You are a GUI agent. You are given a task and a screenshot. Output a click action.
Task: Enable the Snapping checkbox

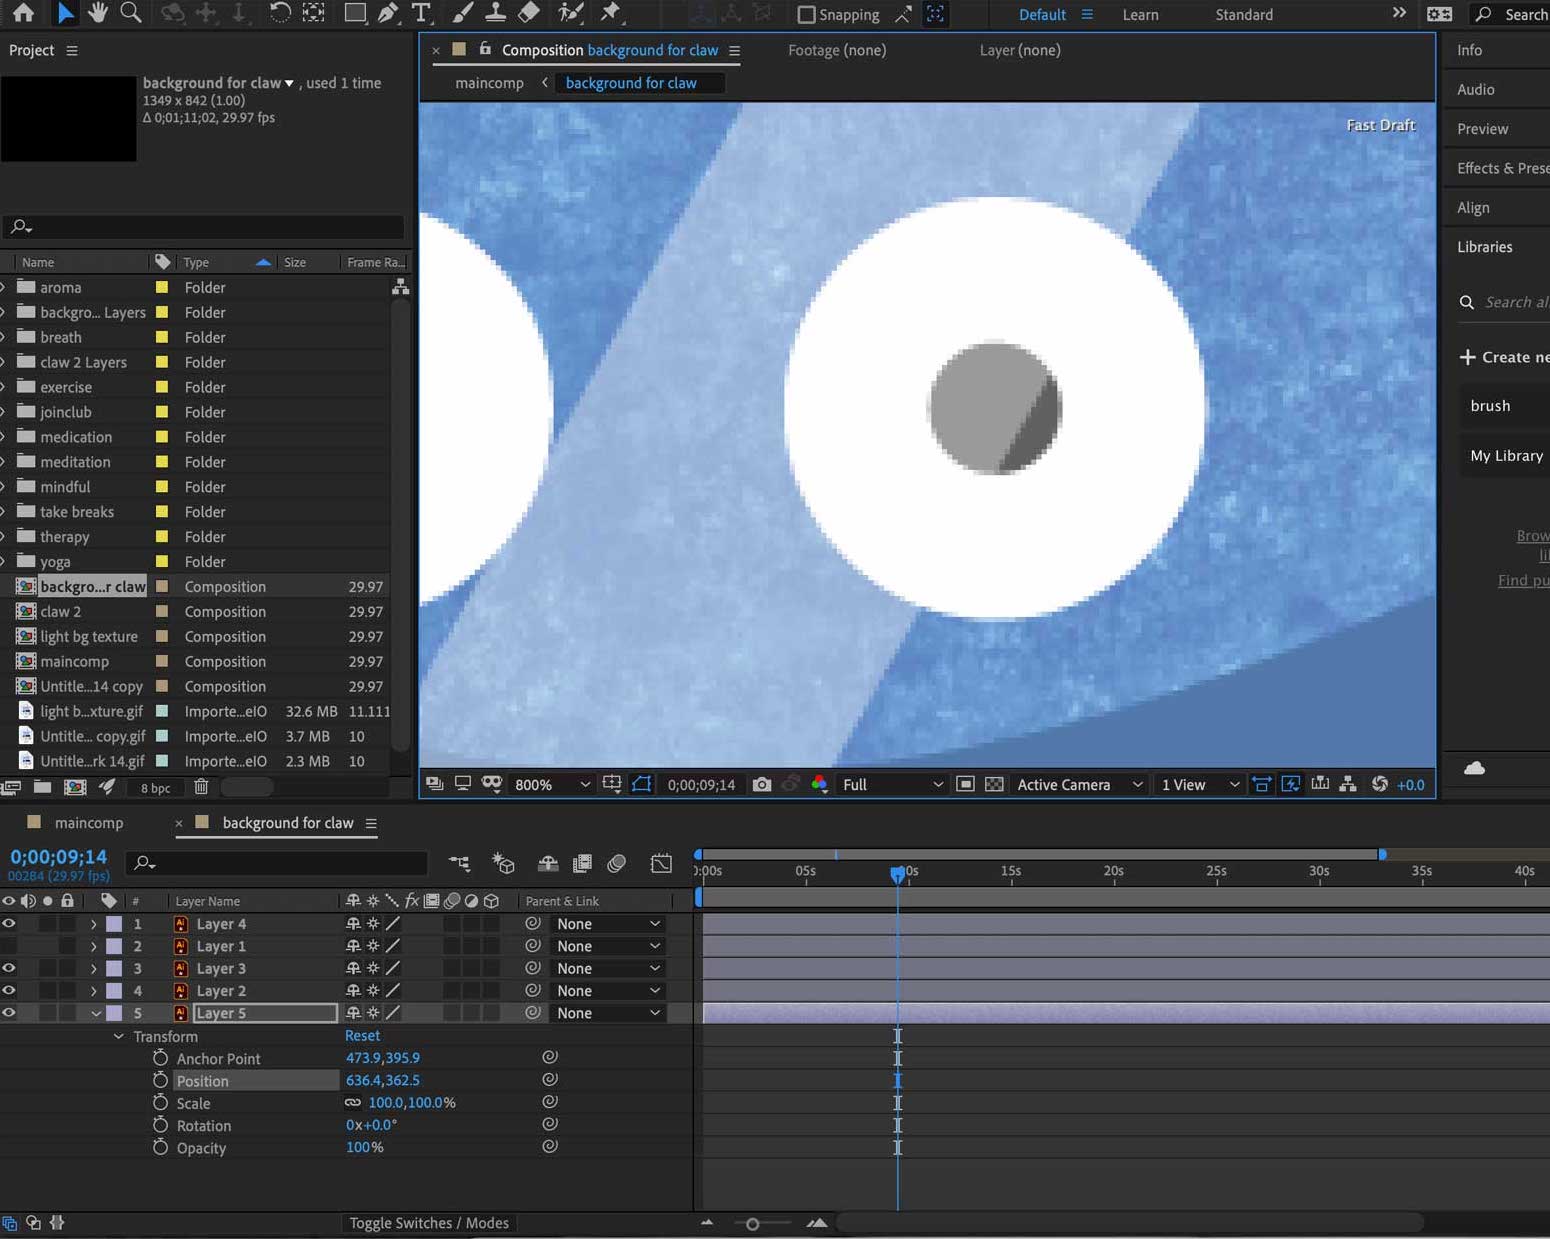click(x=806, y=14)
